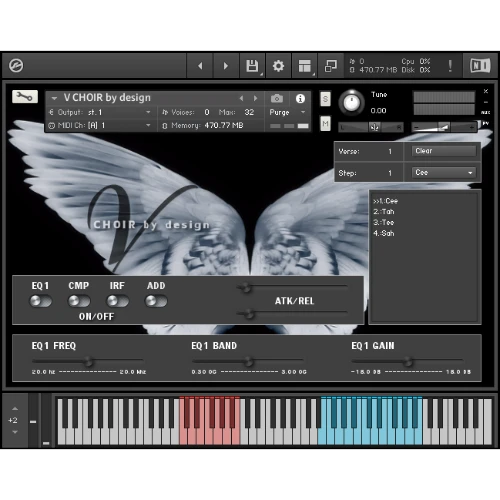Click the Max voices value 32
500x500 pixels.
coord(249,112)
